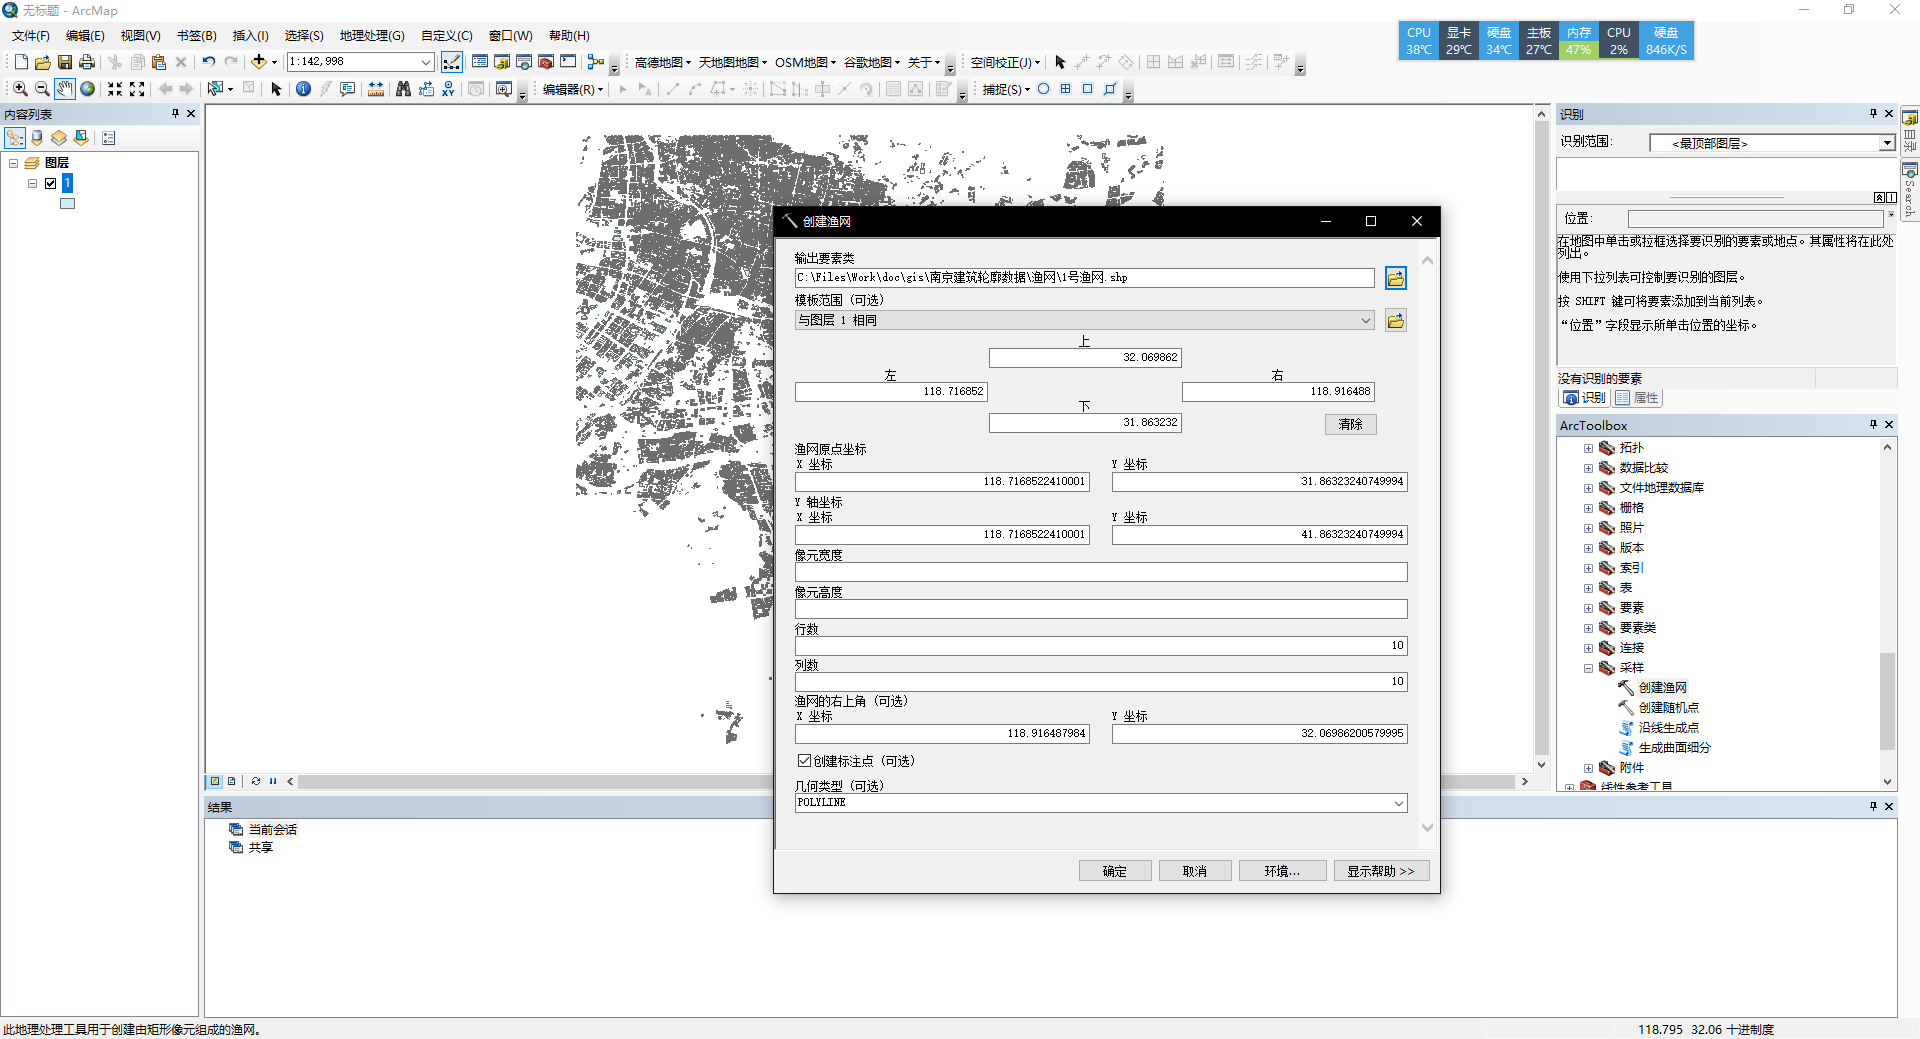The width and height of the screenshot is (1920, 1039).
Task: Open the Editor toolbar icon beside scale box
Action: 452,62
